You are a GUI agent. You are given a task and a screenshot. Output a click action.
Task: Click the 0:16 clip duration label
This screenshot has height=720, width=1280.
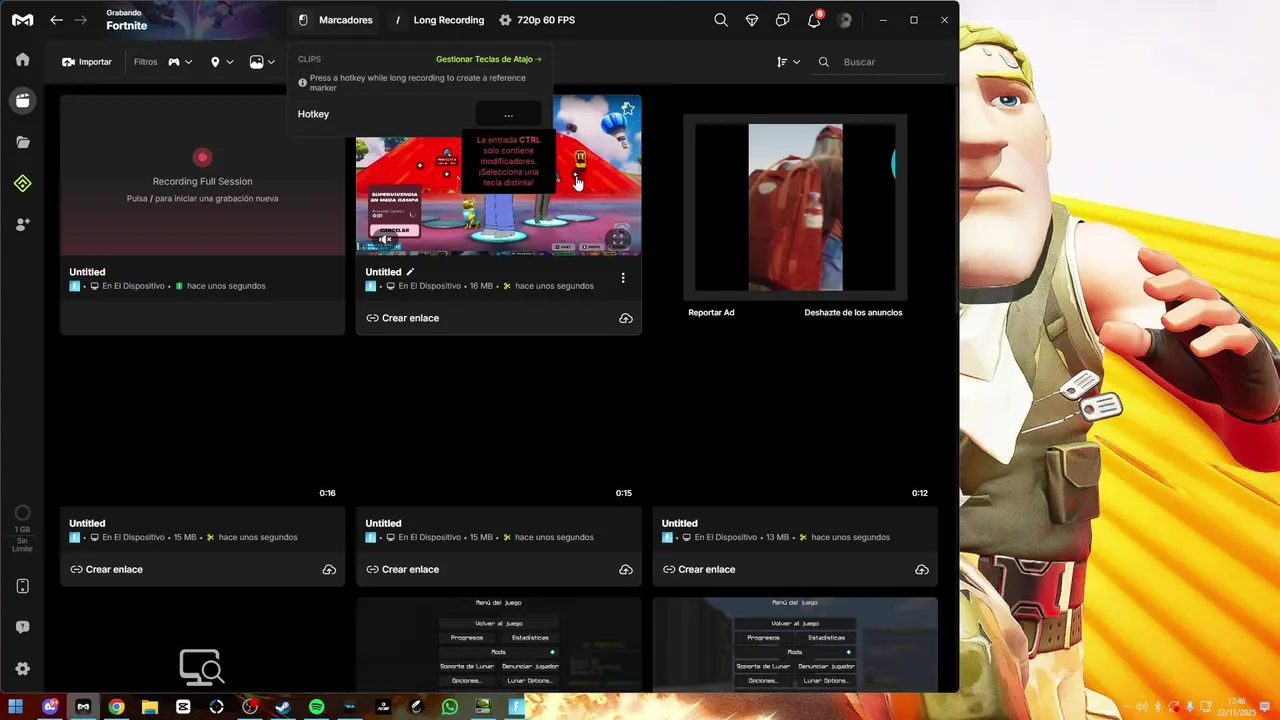pyautogui.click(x=327, y=493)
